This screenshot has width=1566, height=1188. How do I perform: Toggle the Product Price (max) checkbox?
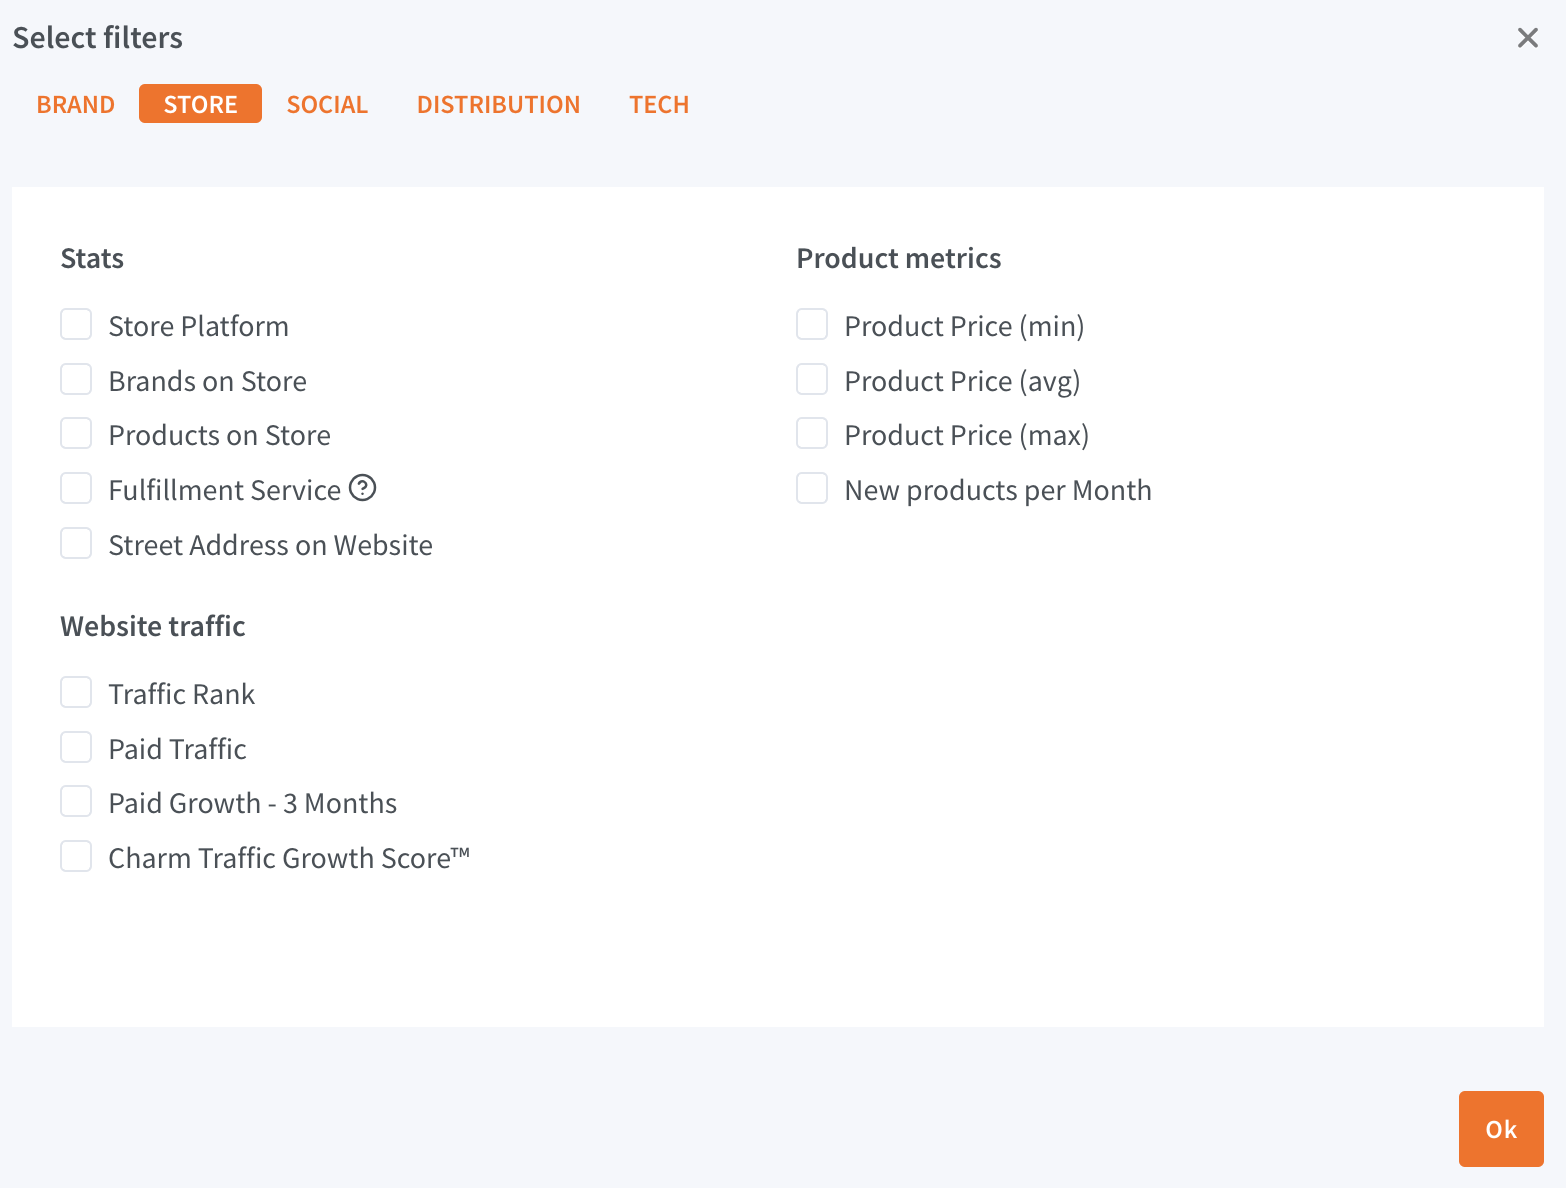click(x=812, y=434)
